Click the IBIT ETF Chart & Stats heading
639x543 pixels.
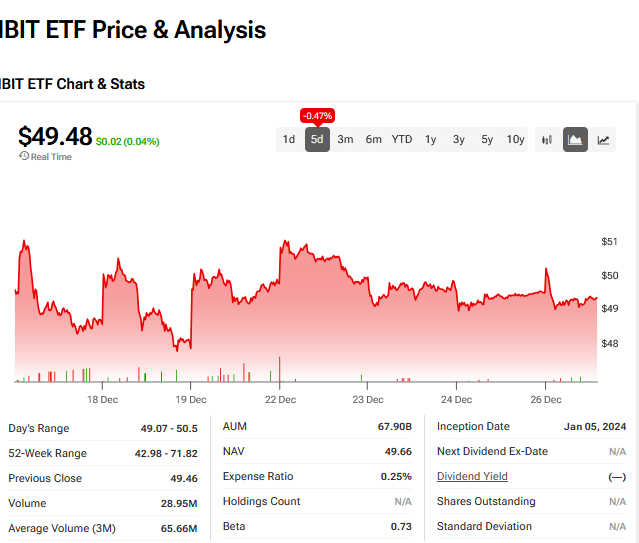pyautogui.click(x=72, y=84)
